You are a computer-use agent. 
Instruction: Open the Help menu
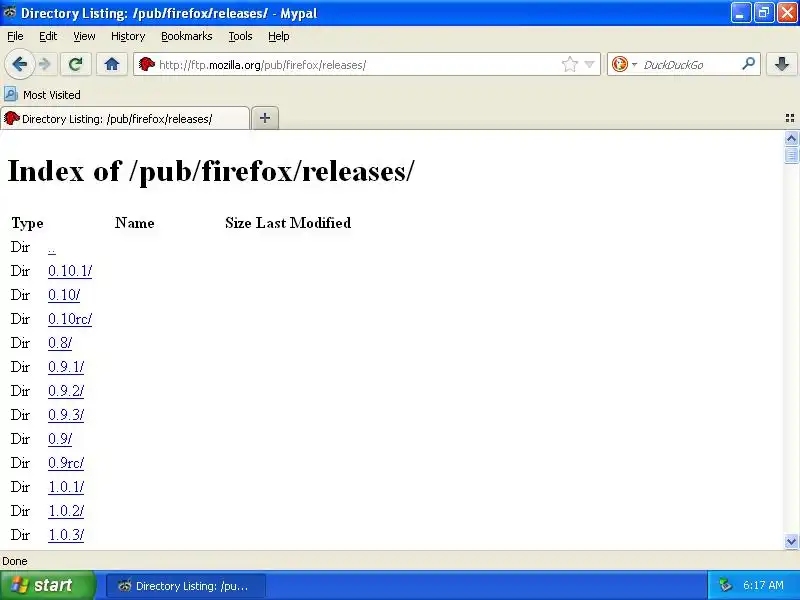tap(279, 36)
